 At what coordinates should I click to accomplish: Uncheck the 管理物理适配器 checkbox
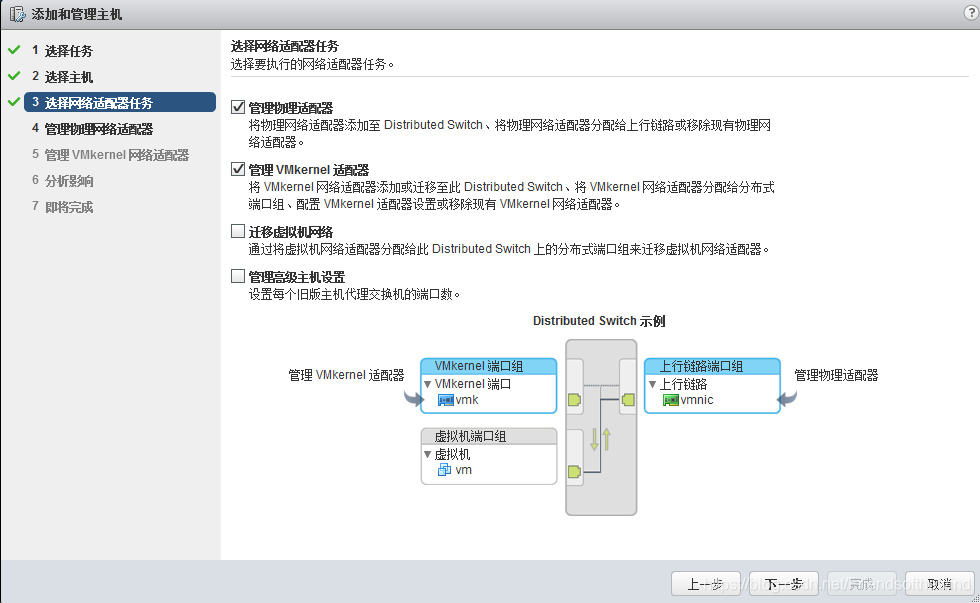tap(238, 107)
